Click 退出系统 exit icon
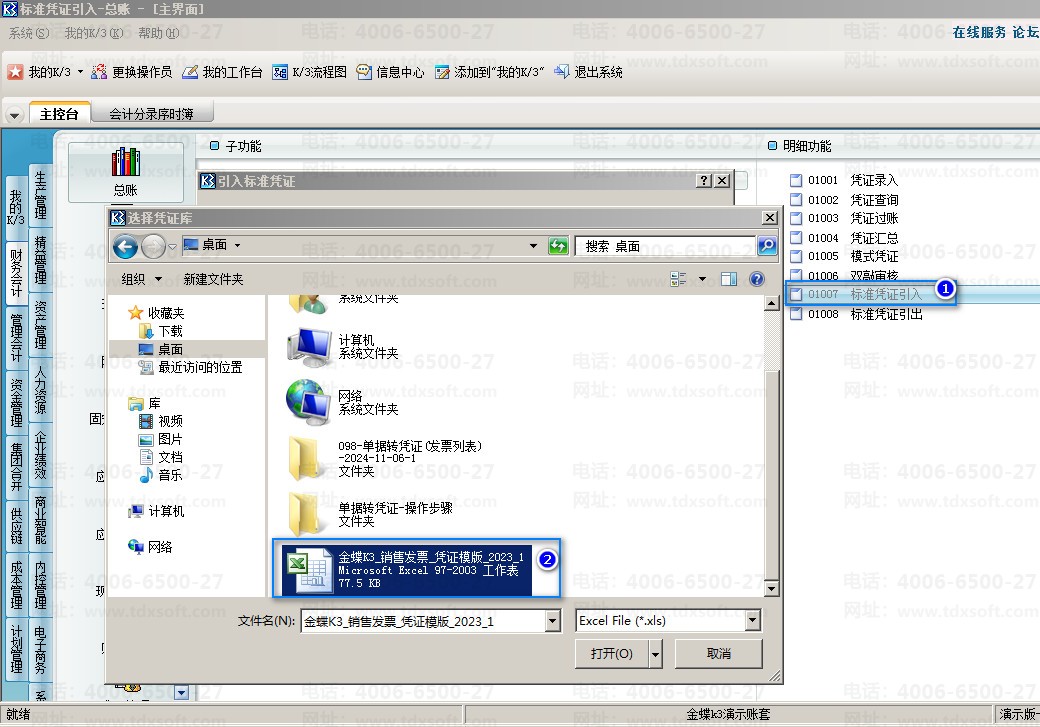Viewport: 1040px width, 727px height. pos(562,72)
